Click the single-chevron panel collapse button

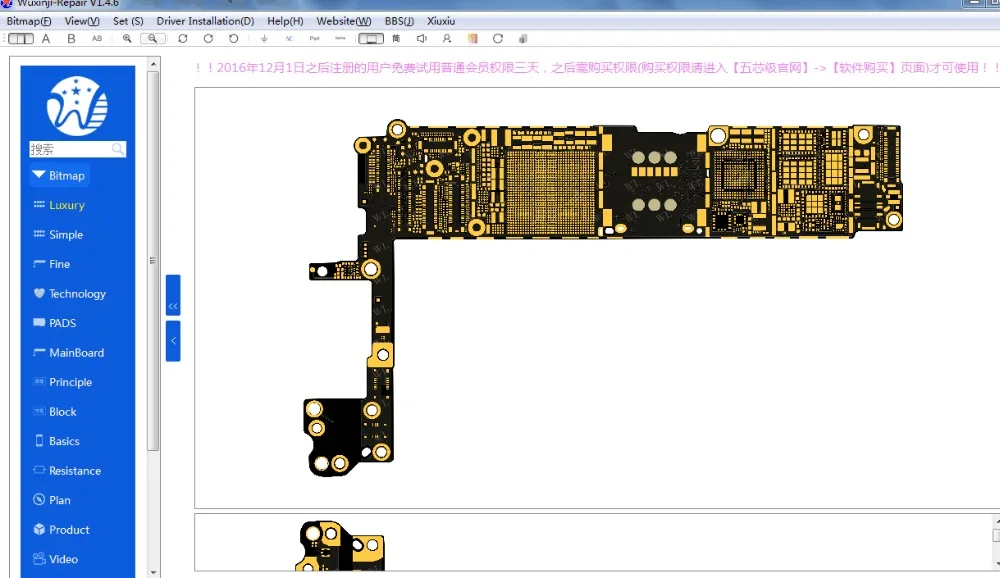click(173, 341)
